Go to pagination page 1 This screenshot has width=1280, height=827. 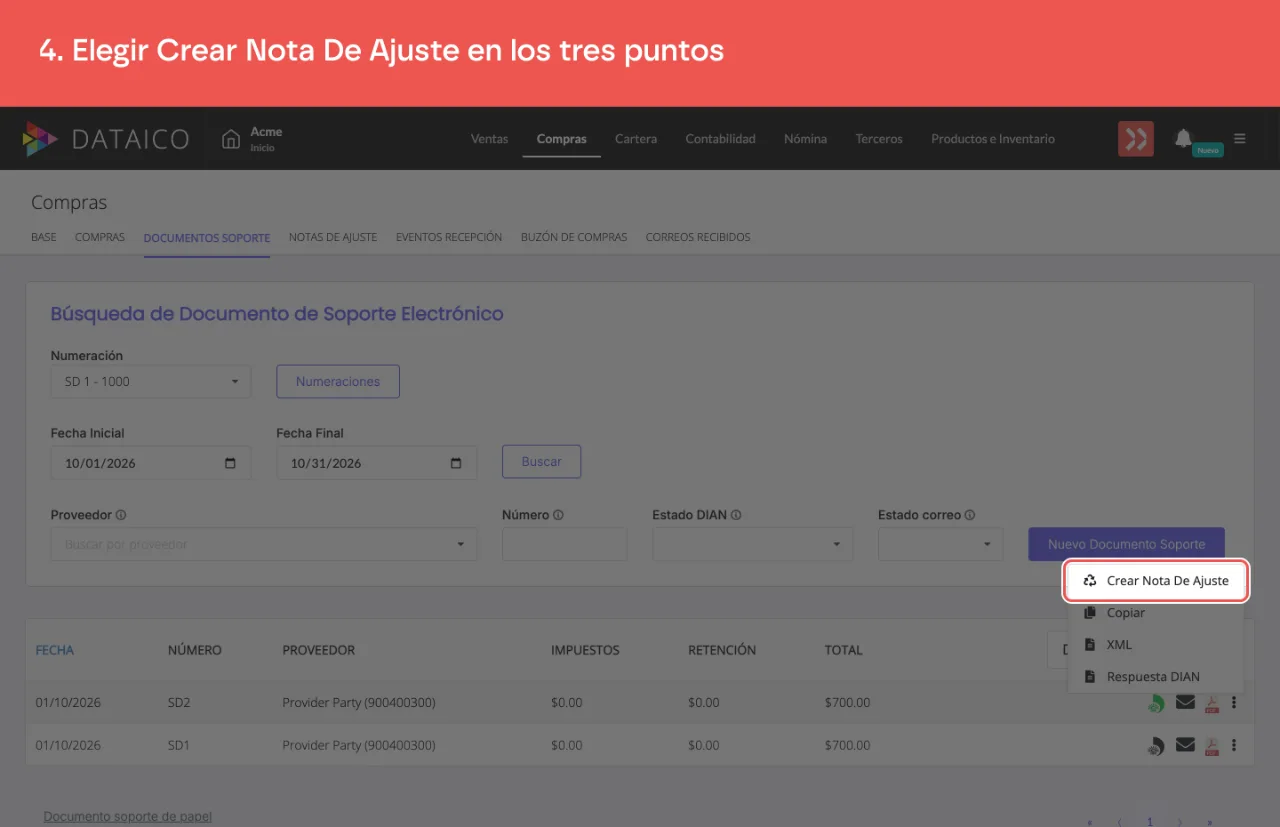(1150, 821)
